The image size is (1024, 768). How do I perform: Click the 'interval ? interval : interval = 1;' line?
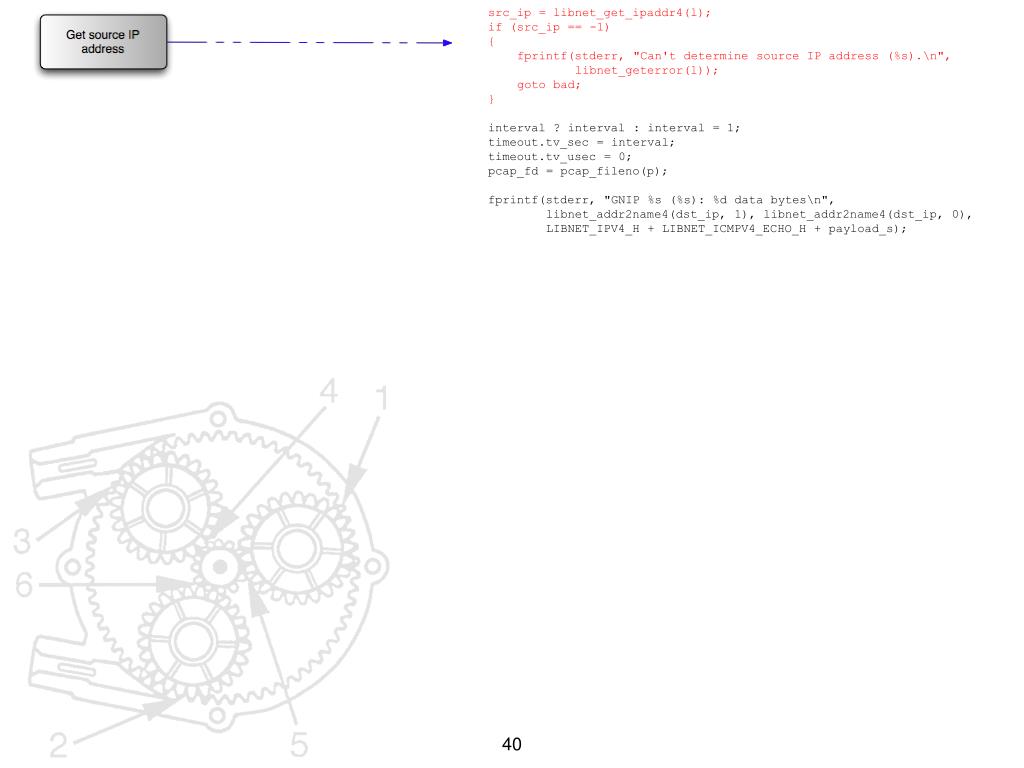(x=614, y=127)
